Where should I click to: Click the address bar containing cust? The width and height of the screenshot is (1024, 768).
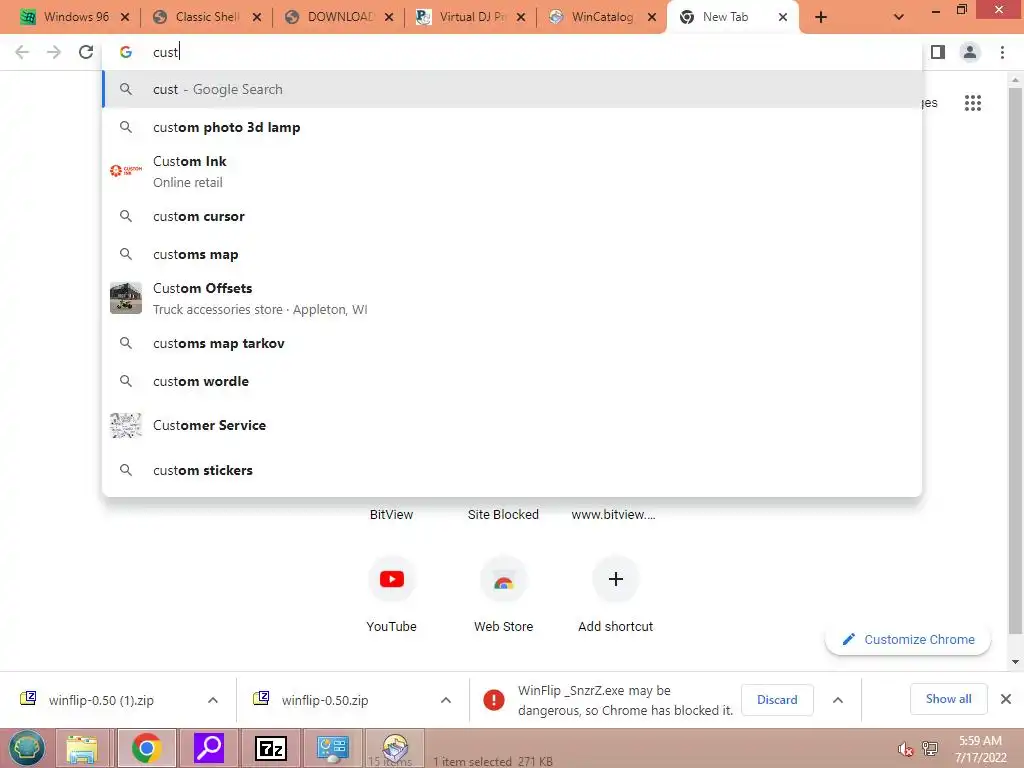pyautogui.click(x=512, y=52)
